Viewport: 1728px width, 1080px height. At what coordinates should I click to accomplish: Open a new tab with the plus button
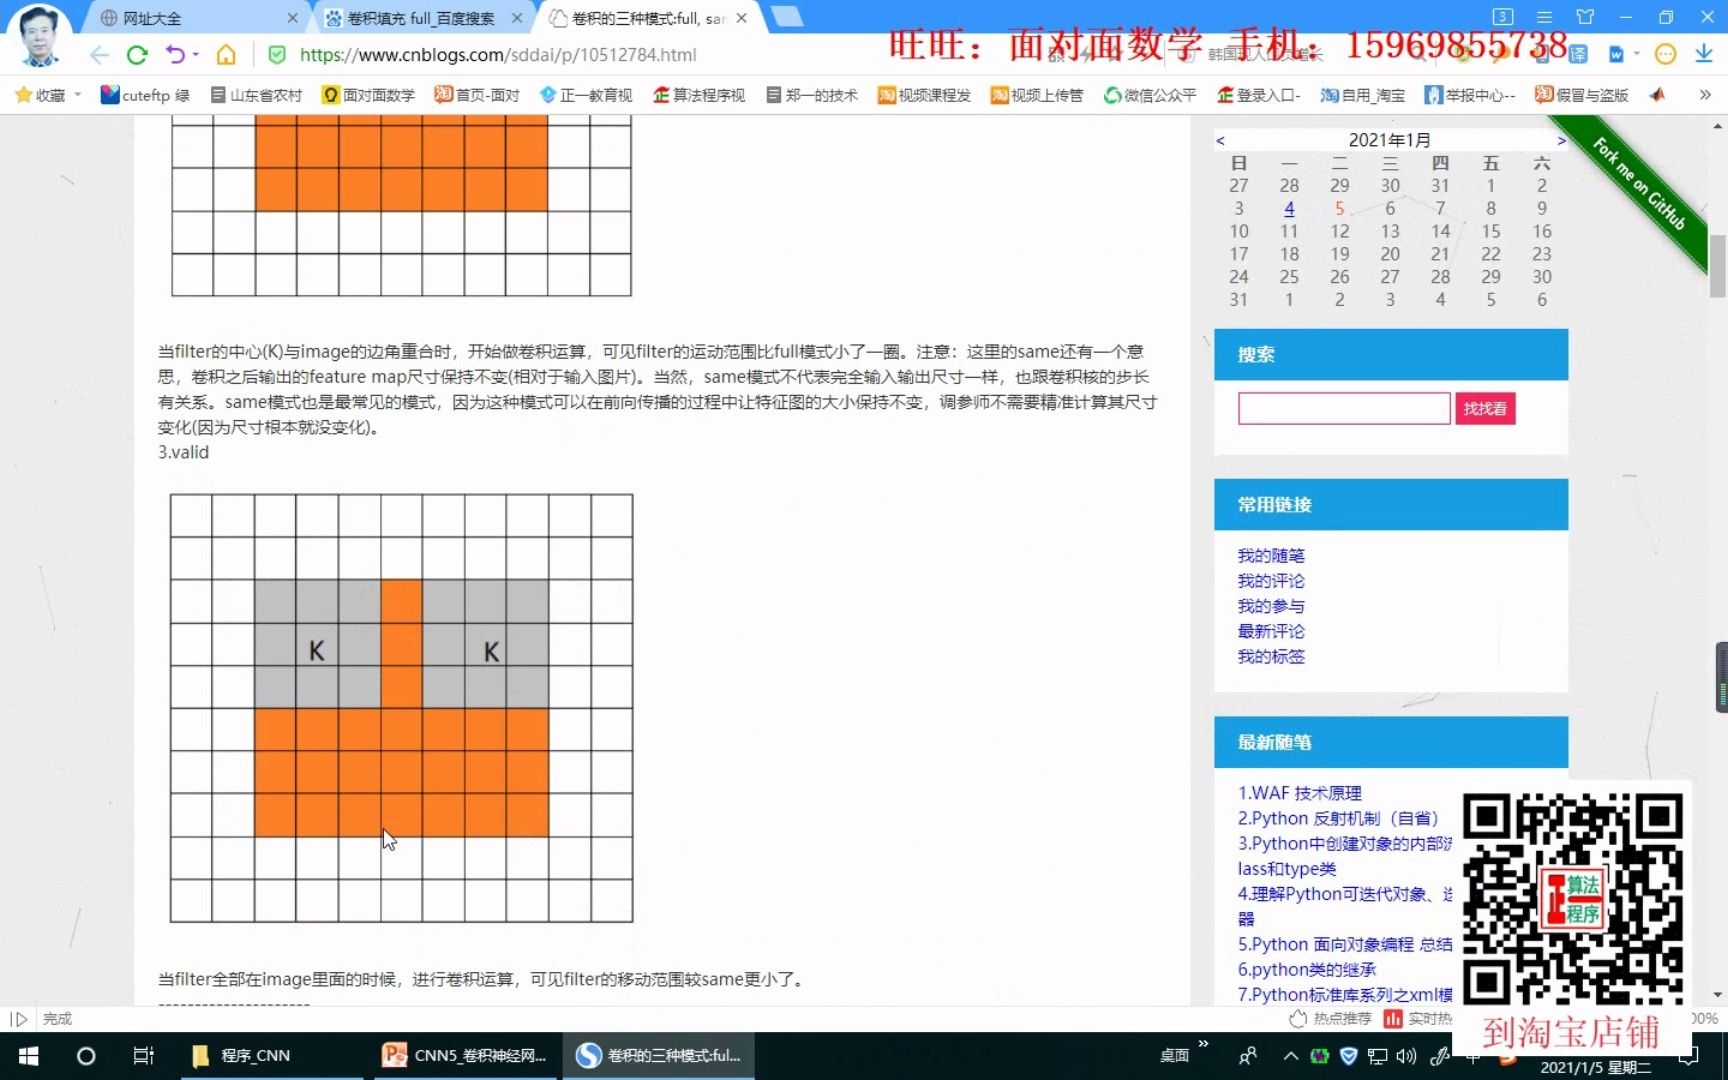coord(787,16)
